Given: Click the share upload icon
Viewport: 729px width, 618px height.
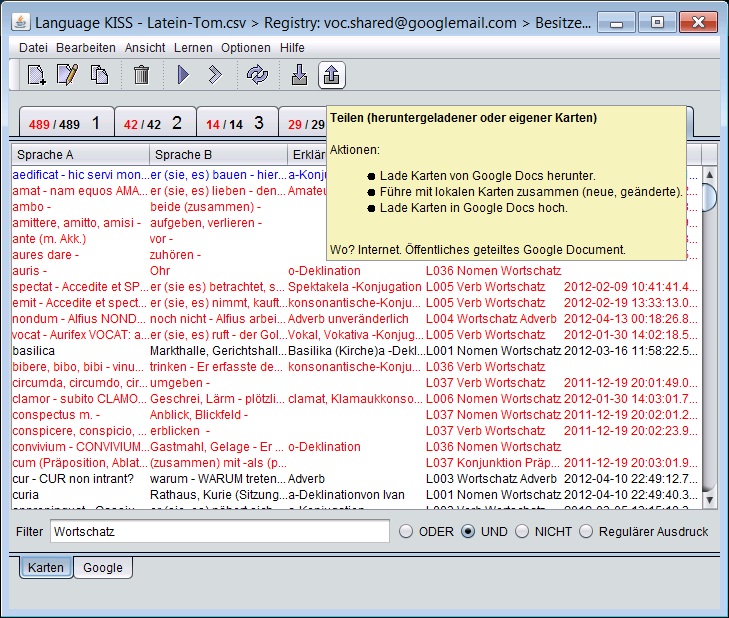Looking at the screenshot, I should [331, 75].
